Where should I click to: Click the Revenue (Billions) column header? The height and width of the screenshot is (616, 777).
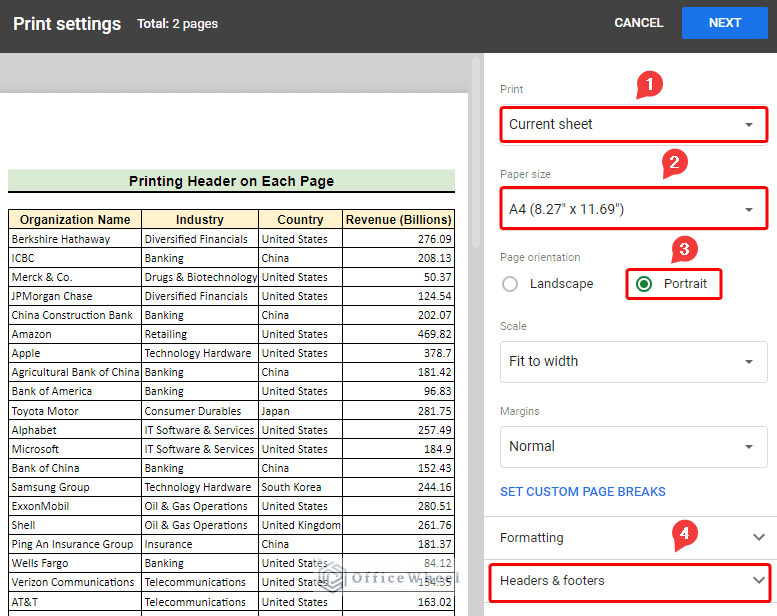pos(398,220)
